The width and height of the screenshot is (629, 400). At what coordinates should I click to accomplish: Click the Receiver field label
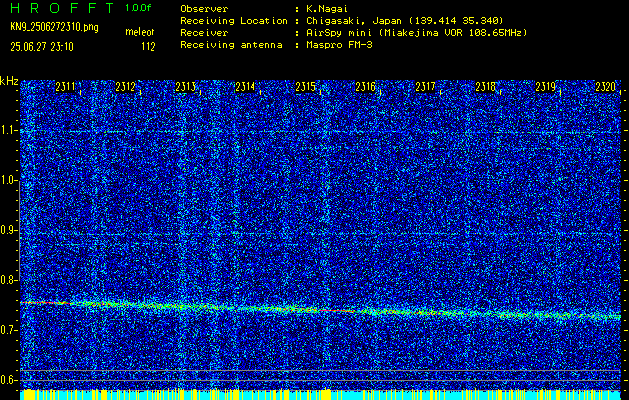[x=204, y=32]
